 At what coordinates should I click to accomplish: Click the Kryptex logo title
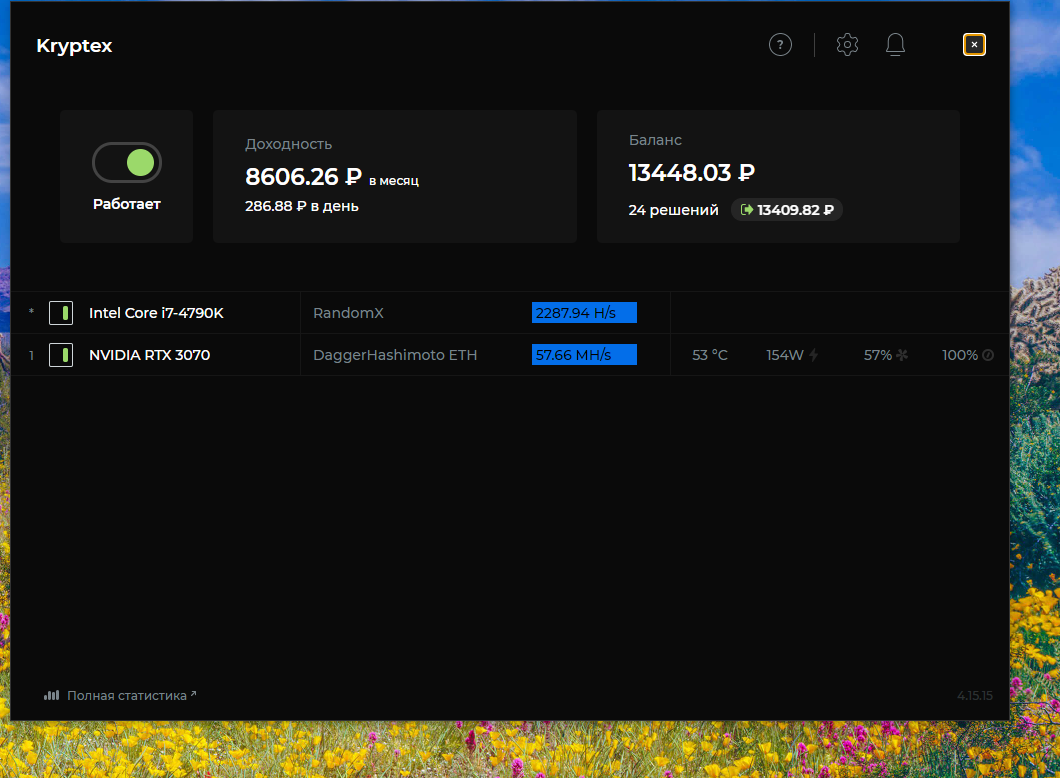(74, 46)
